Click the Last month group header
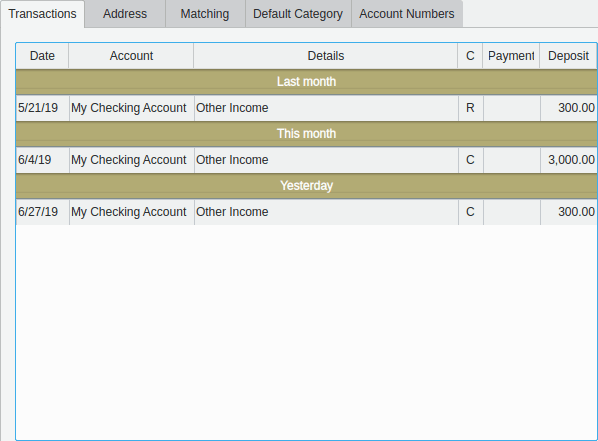598x441 pixels. [x=306, y=82]
